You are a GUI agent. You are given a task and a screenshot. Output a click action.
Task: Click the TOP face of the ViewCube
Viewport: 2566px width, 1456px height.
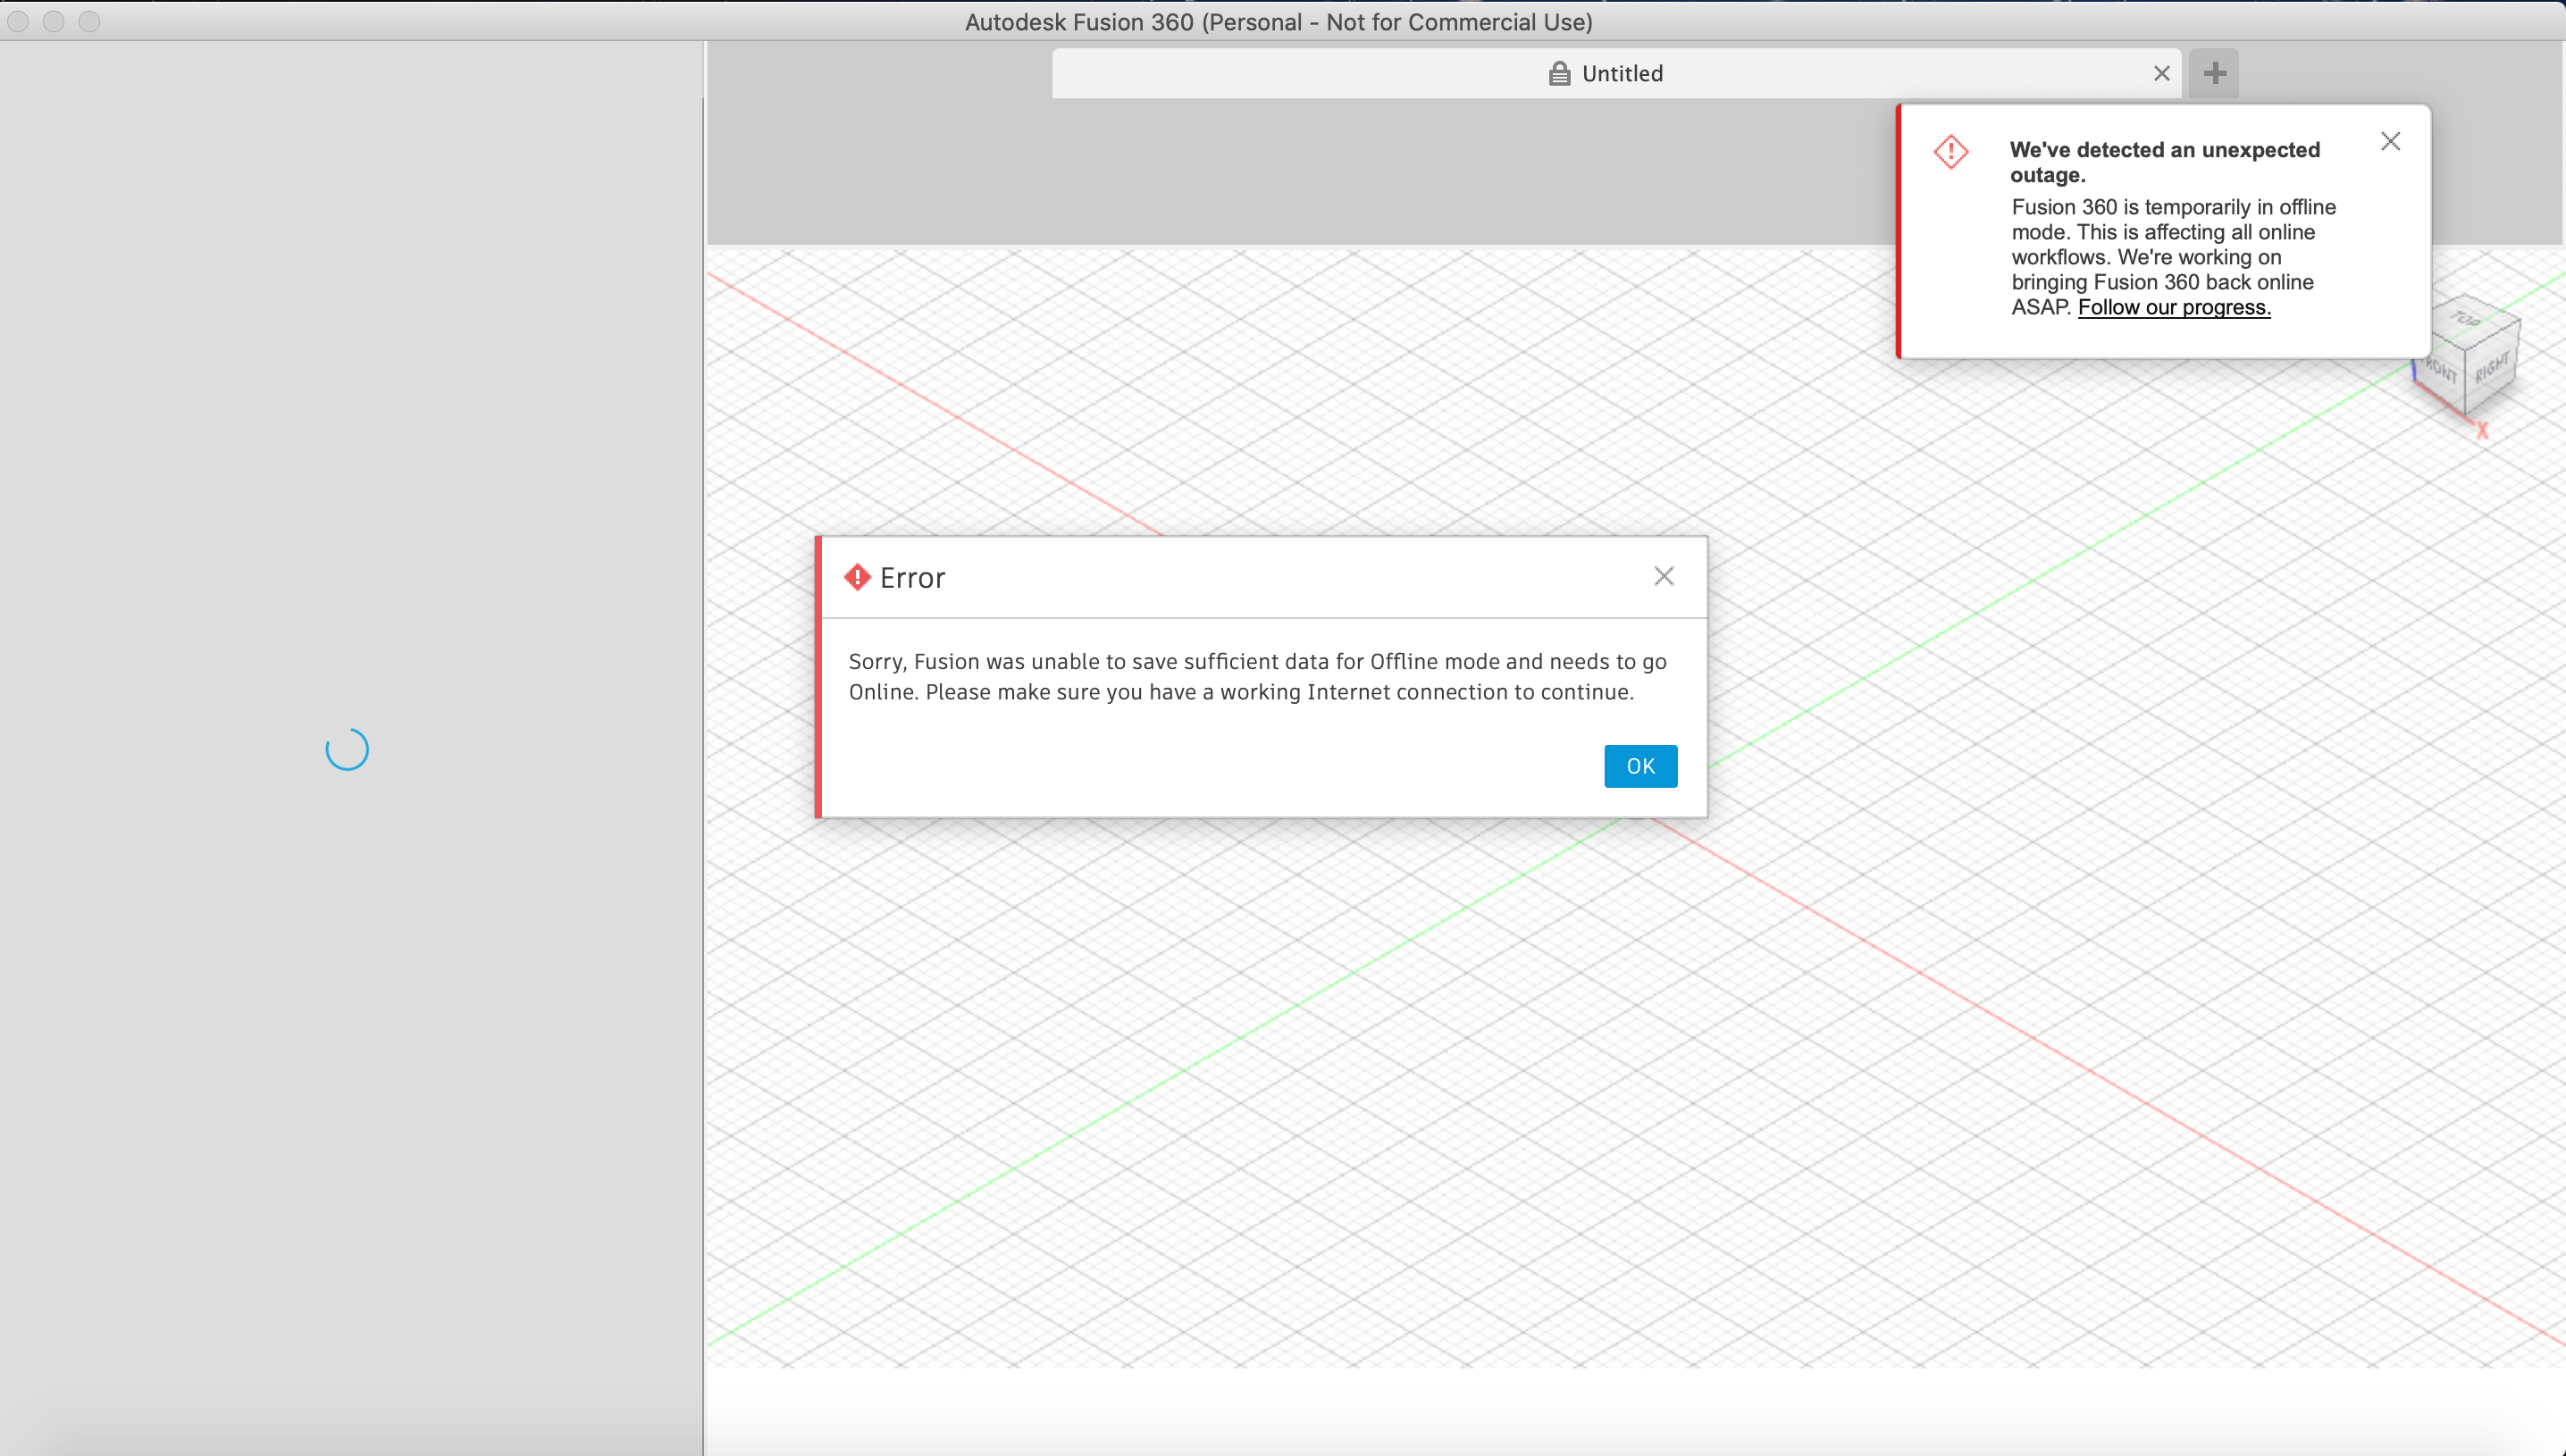pos(2466,319)
